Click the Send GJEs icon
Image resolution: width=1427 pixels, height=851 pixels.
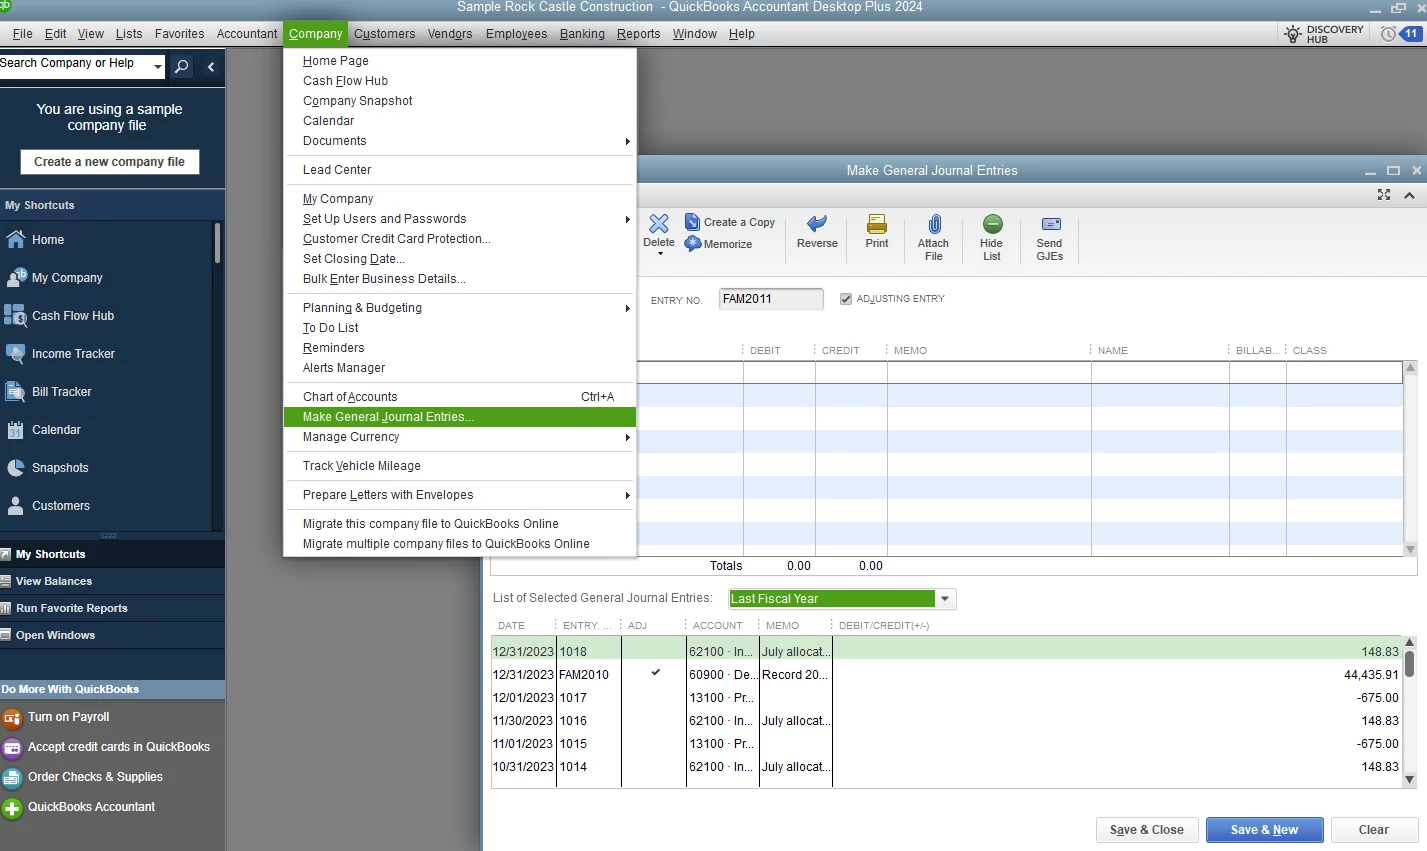click(x=1051, y=224)
